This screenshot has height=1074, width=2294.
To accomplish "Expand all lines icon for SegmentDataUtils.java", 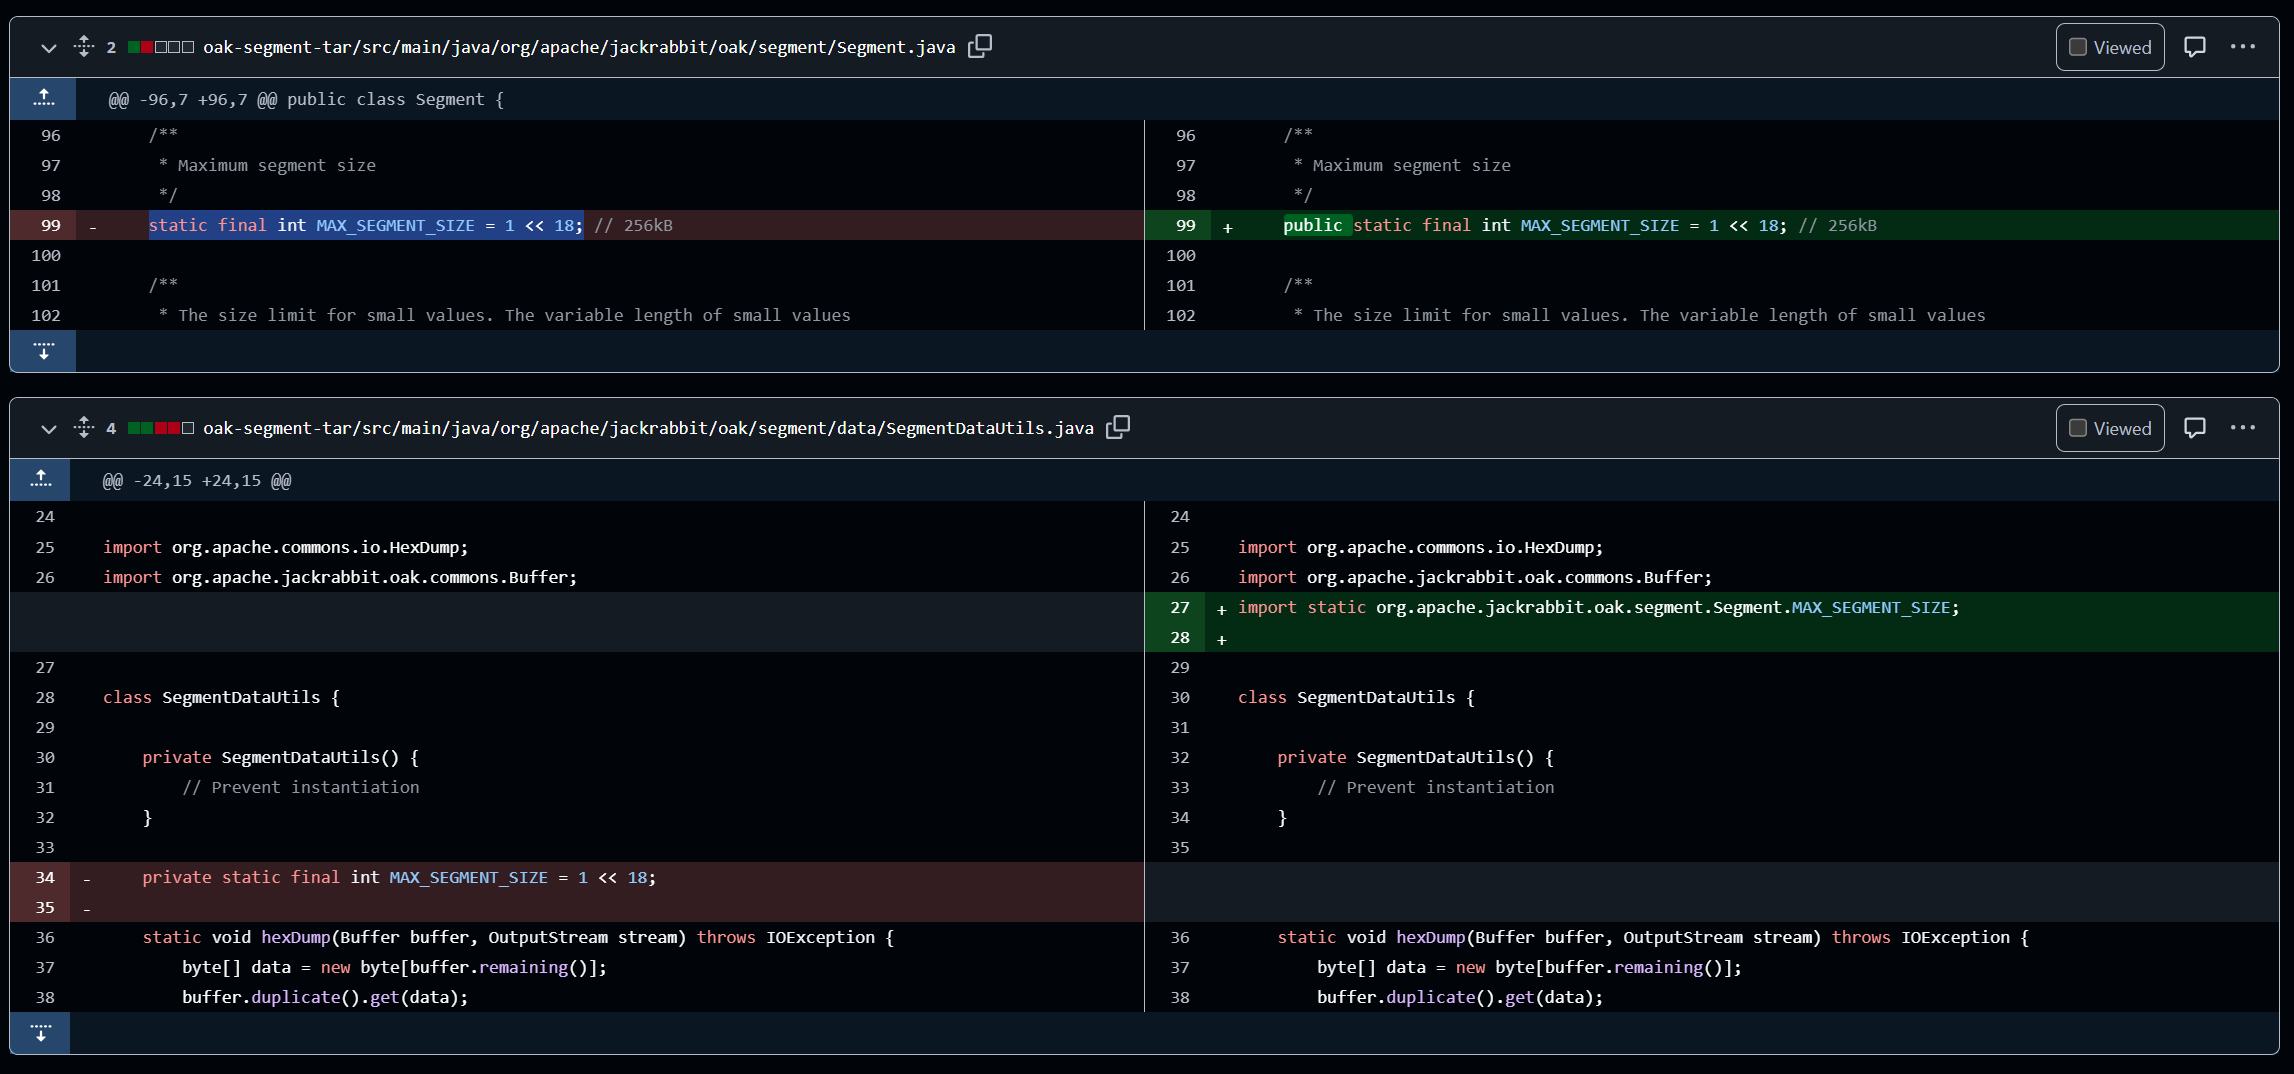I will pyautogui.click(x=84, y=427).
